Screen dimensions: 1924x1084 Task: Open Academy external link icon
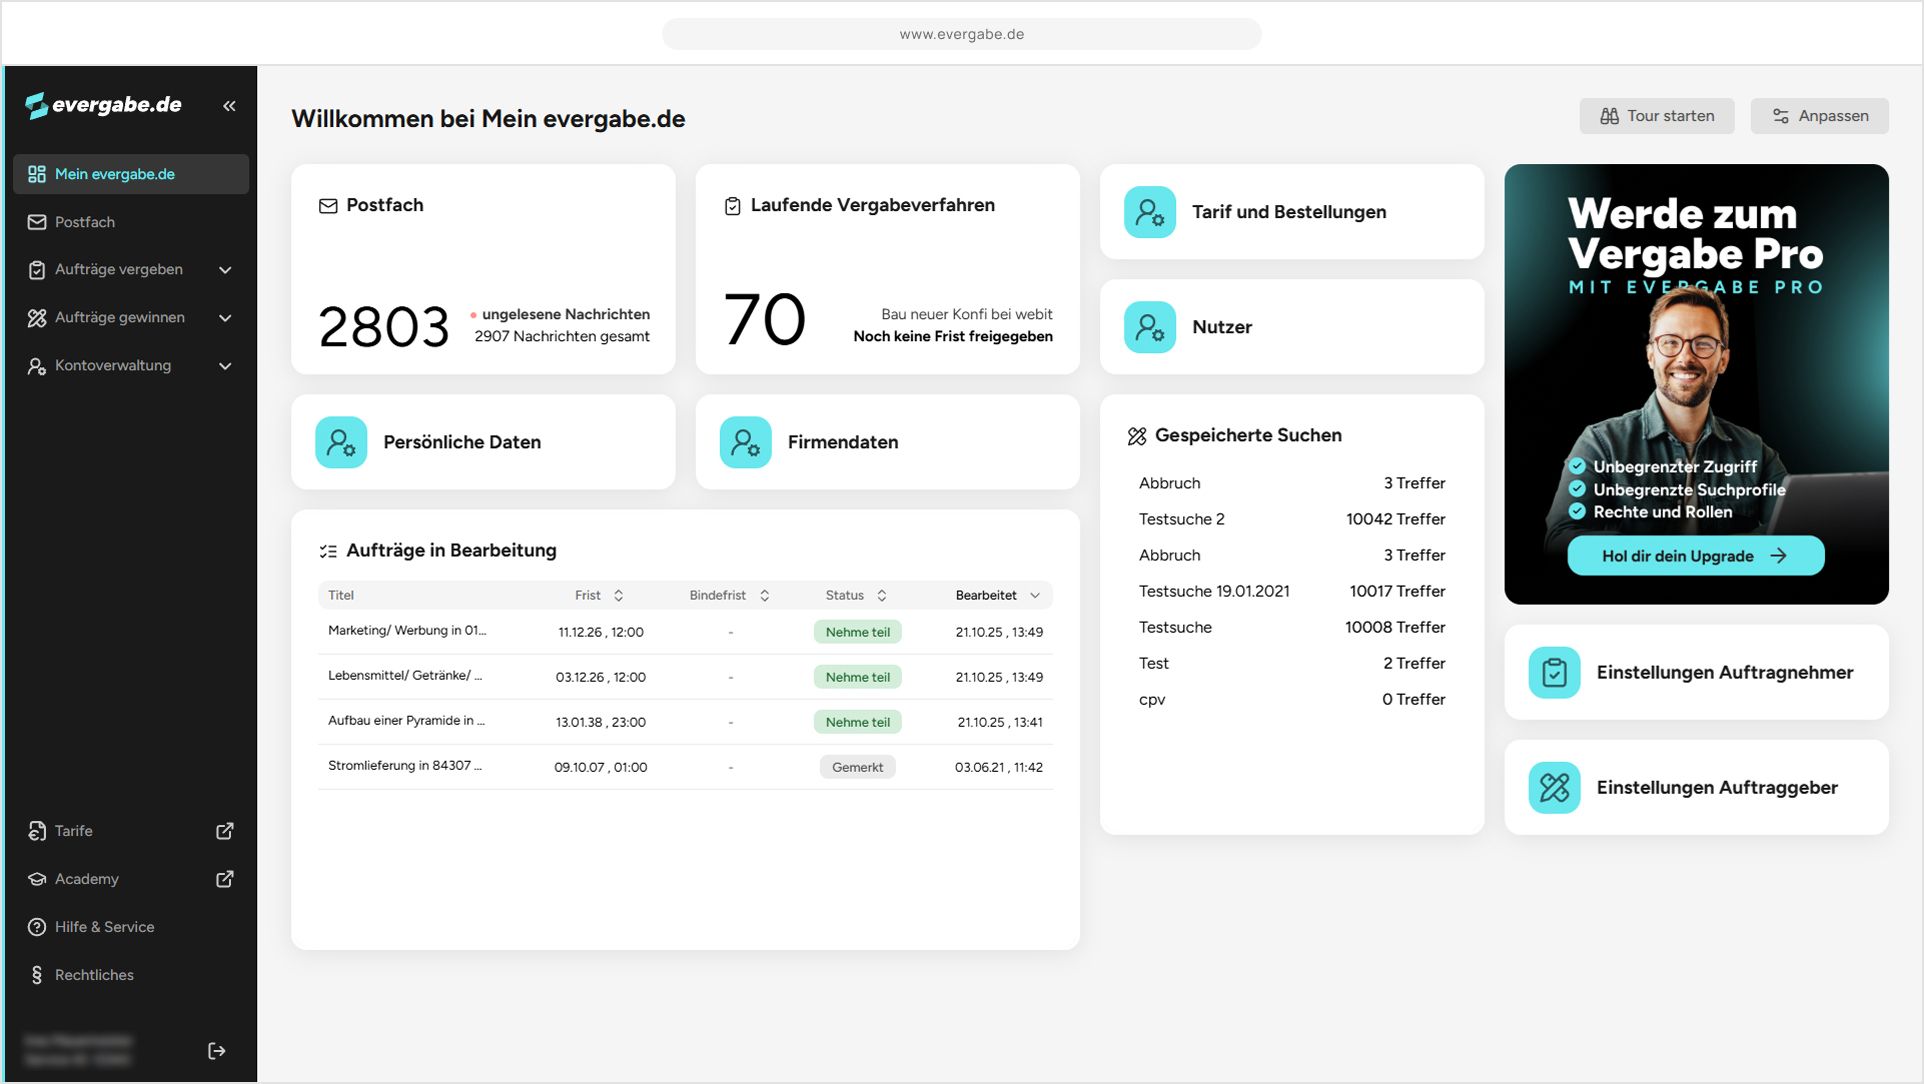(x=225, y=879)
